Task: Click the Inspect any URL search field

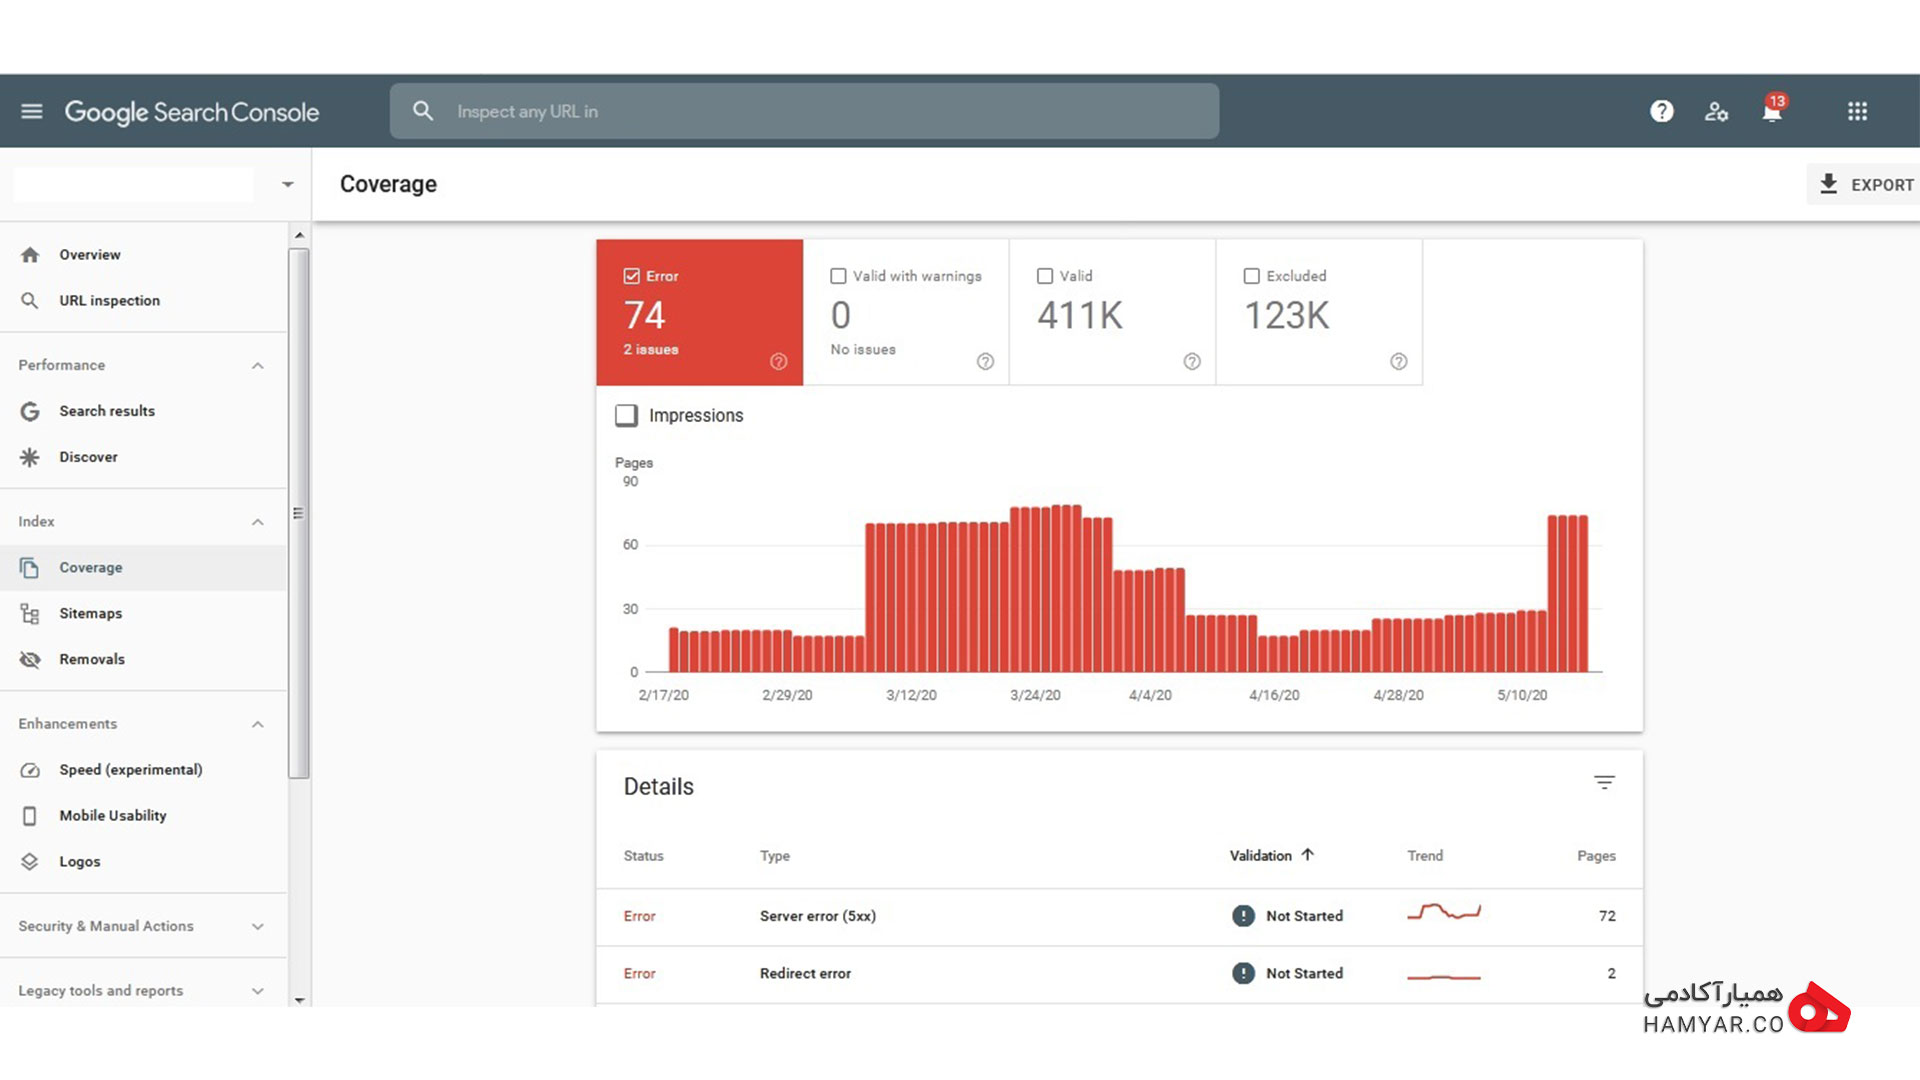Action: [x=804, y=111]
